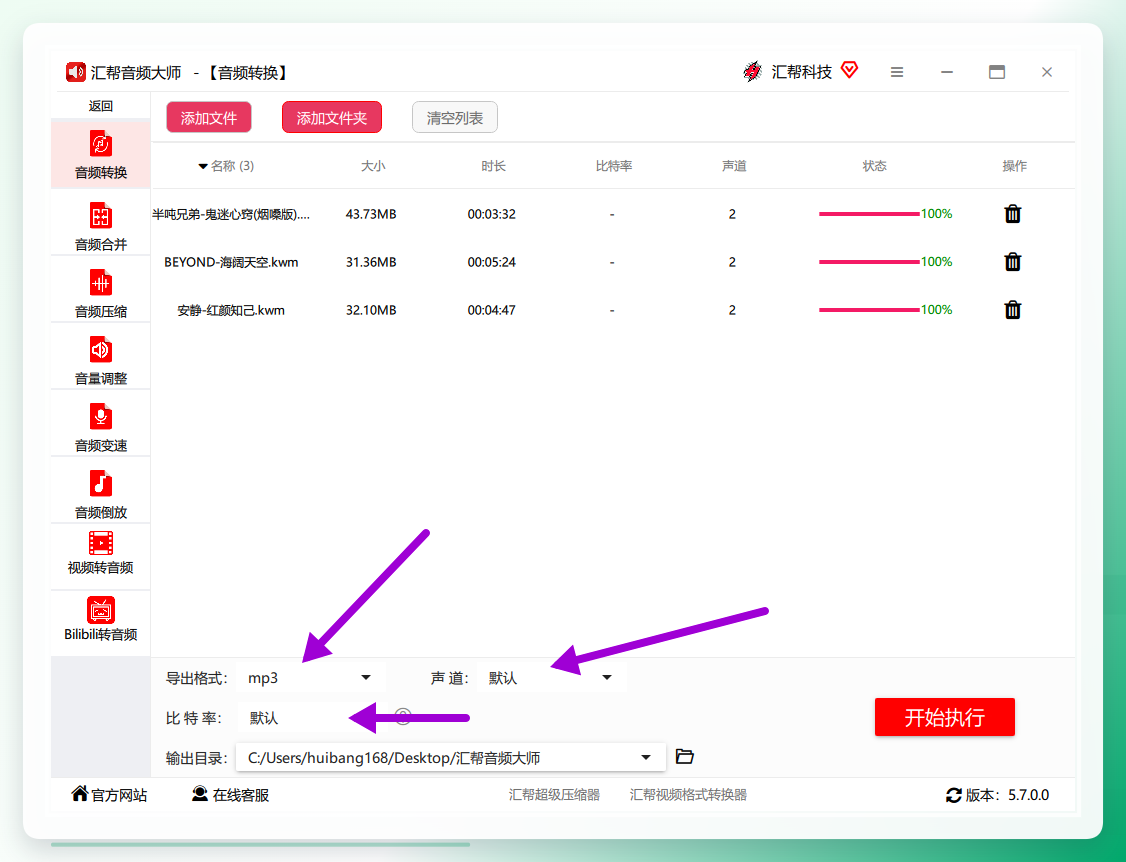Select file BEYOND-海阔天空.kwm
The image size is (1126, 862).
231,262
